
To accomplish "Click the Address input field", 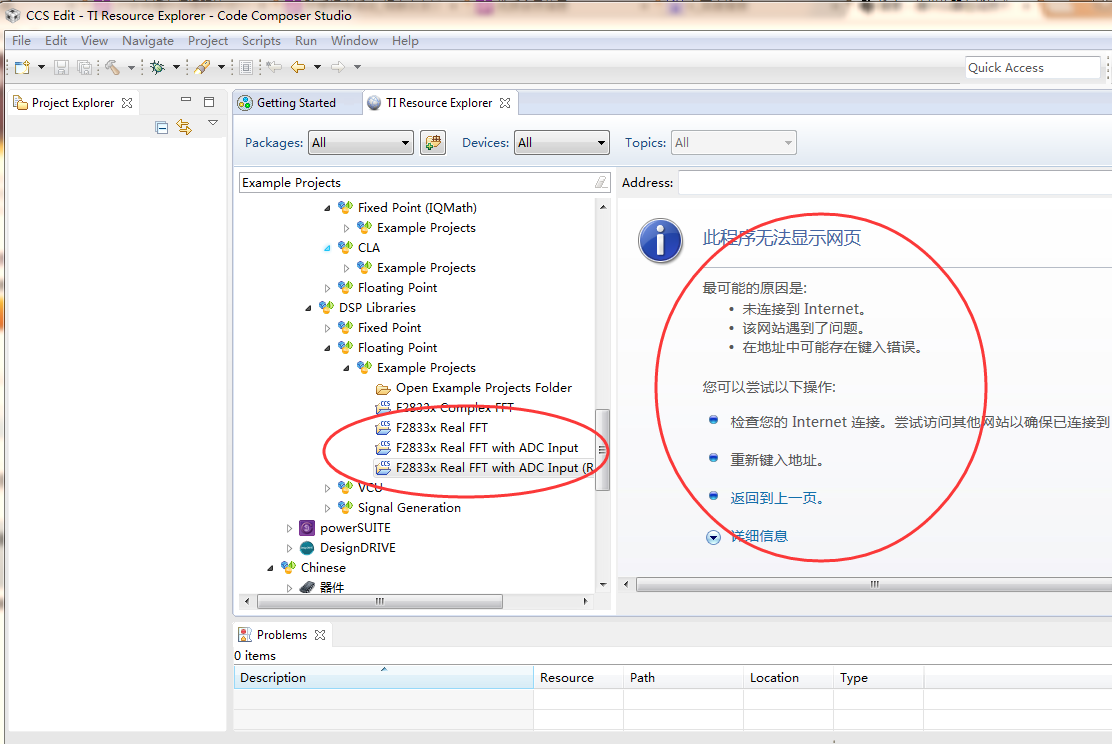I will (x=895, y=182).
